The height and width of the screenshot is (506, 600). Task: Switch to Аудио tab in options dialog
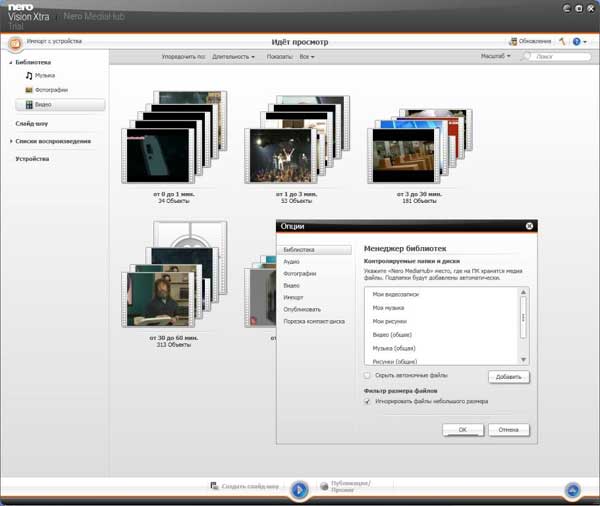click(x=292, y=261)
